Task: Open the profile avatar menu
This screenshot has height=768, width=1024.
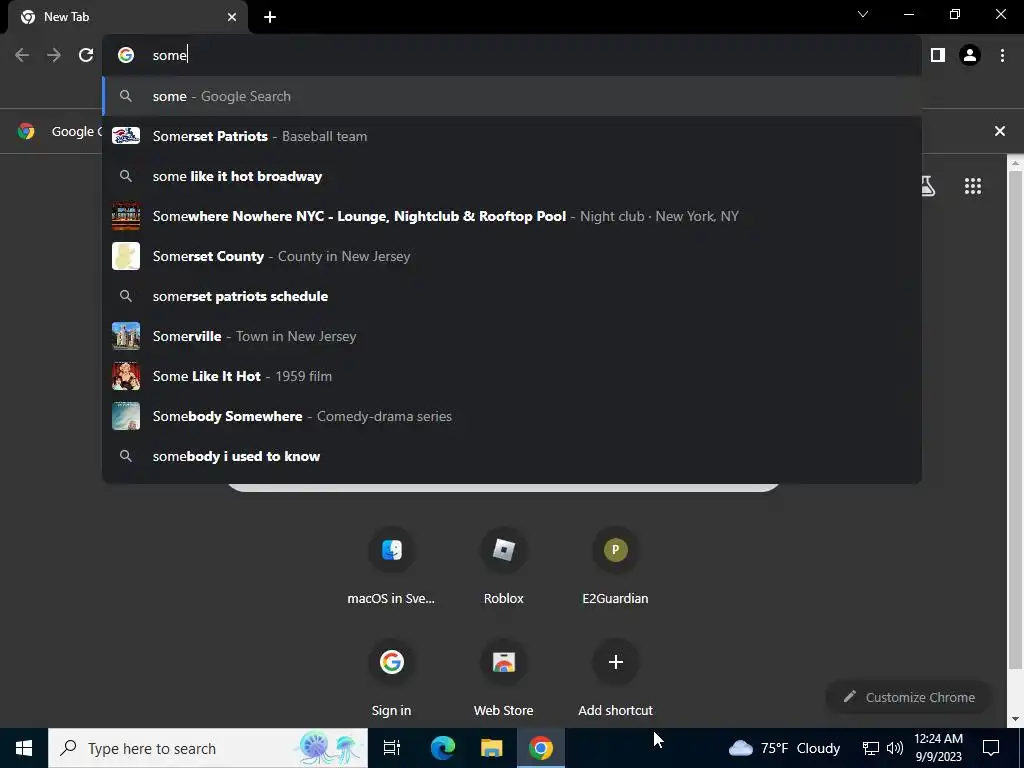Action: point(970,56)
